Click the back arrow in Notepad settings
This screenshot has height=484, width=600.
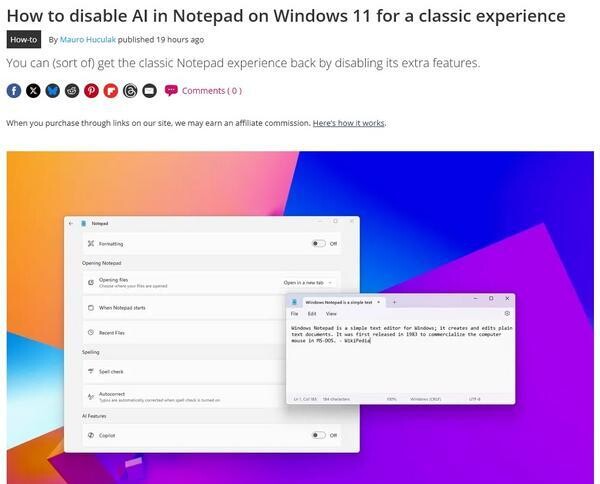coord(70,223)
